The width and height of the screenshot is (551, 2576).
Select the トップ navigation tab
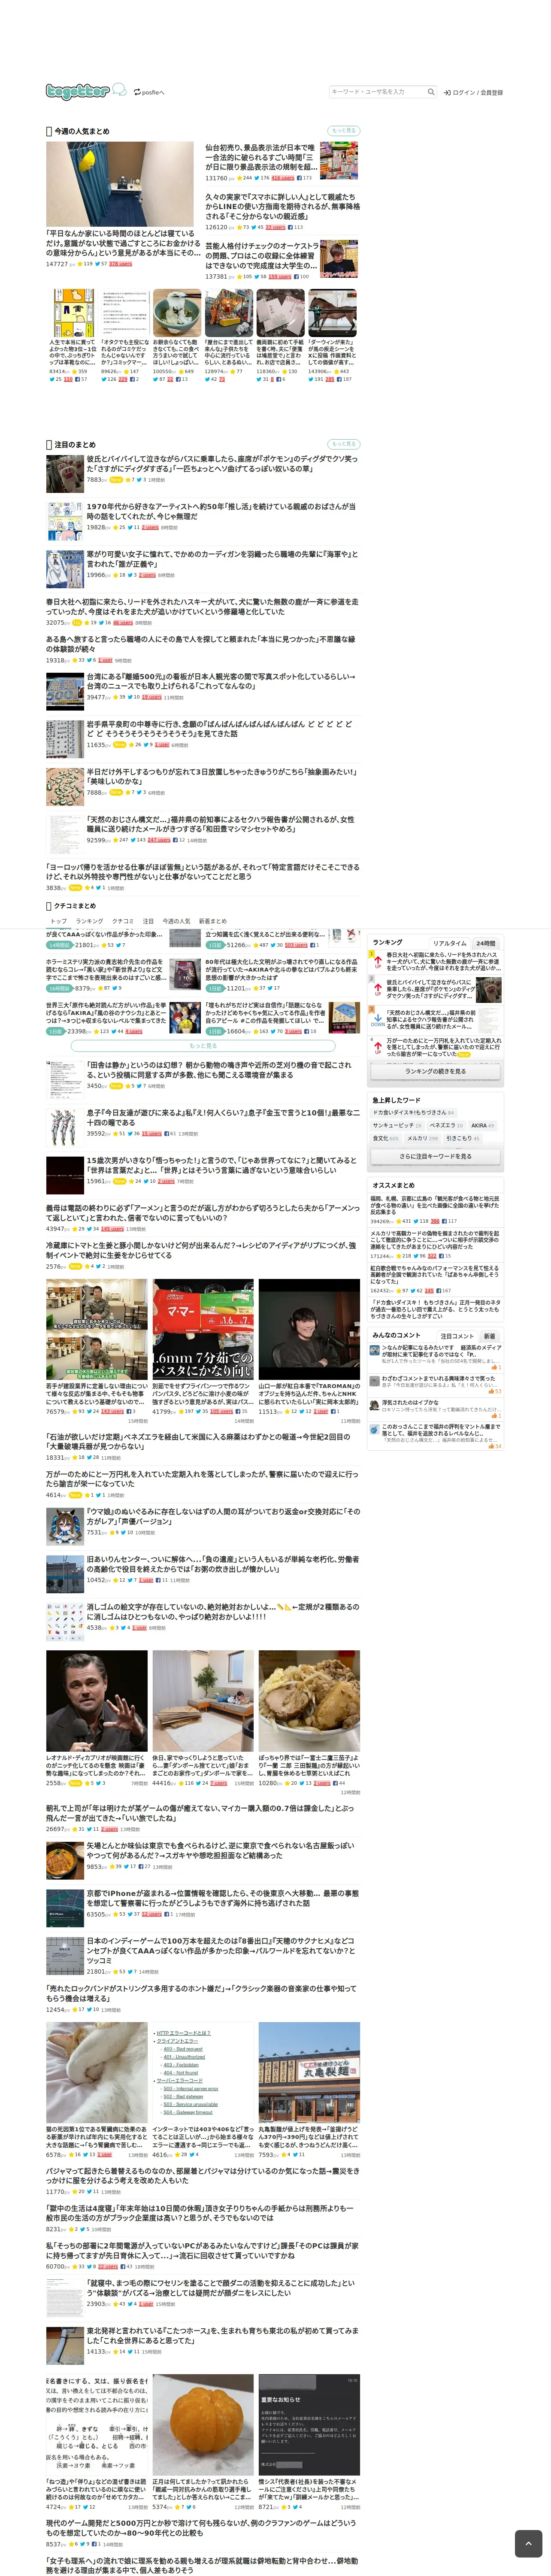[x=59, y=921]
